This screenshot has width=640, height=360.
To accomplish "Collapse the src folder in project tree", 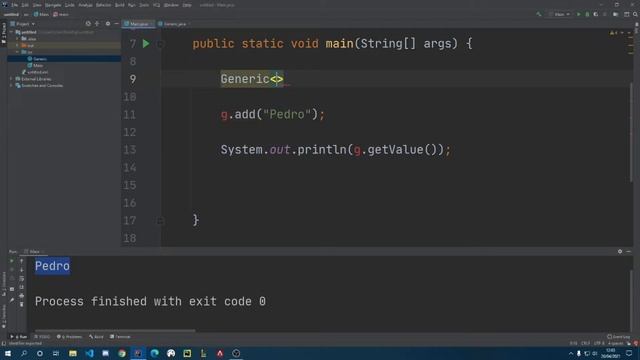I will 17,52.
